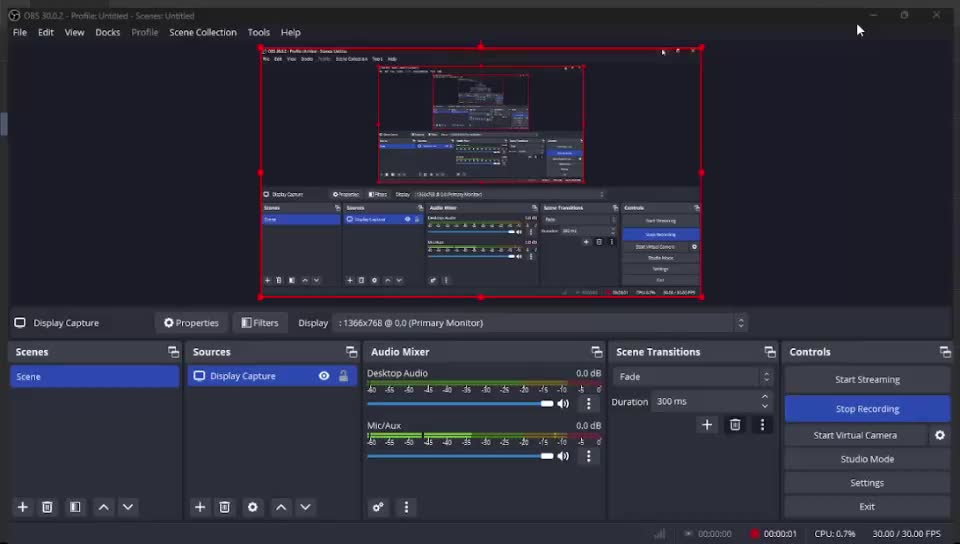Screen dimensions: 960x544
Task: Click the recording time 00:00:01
Action: click(780, 534)
